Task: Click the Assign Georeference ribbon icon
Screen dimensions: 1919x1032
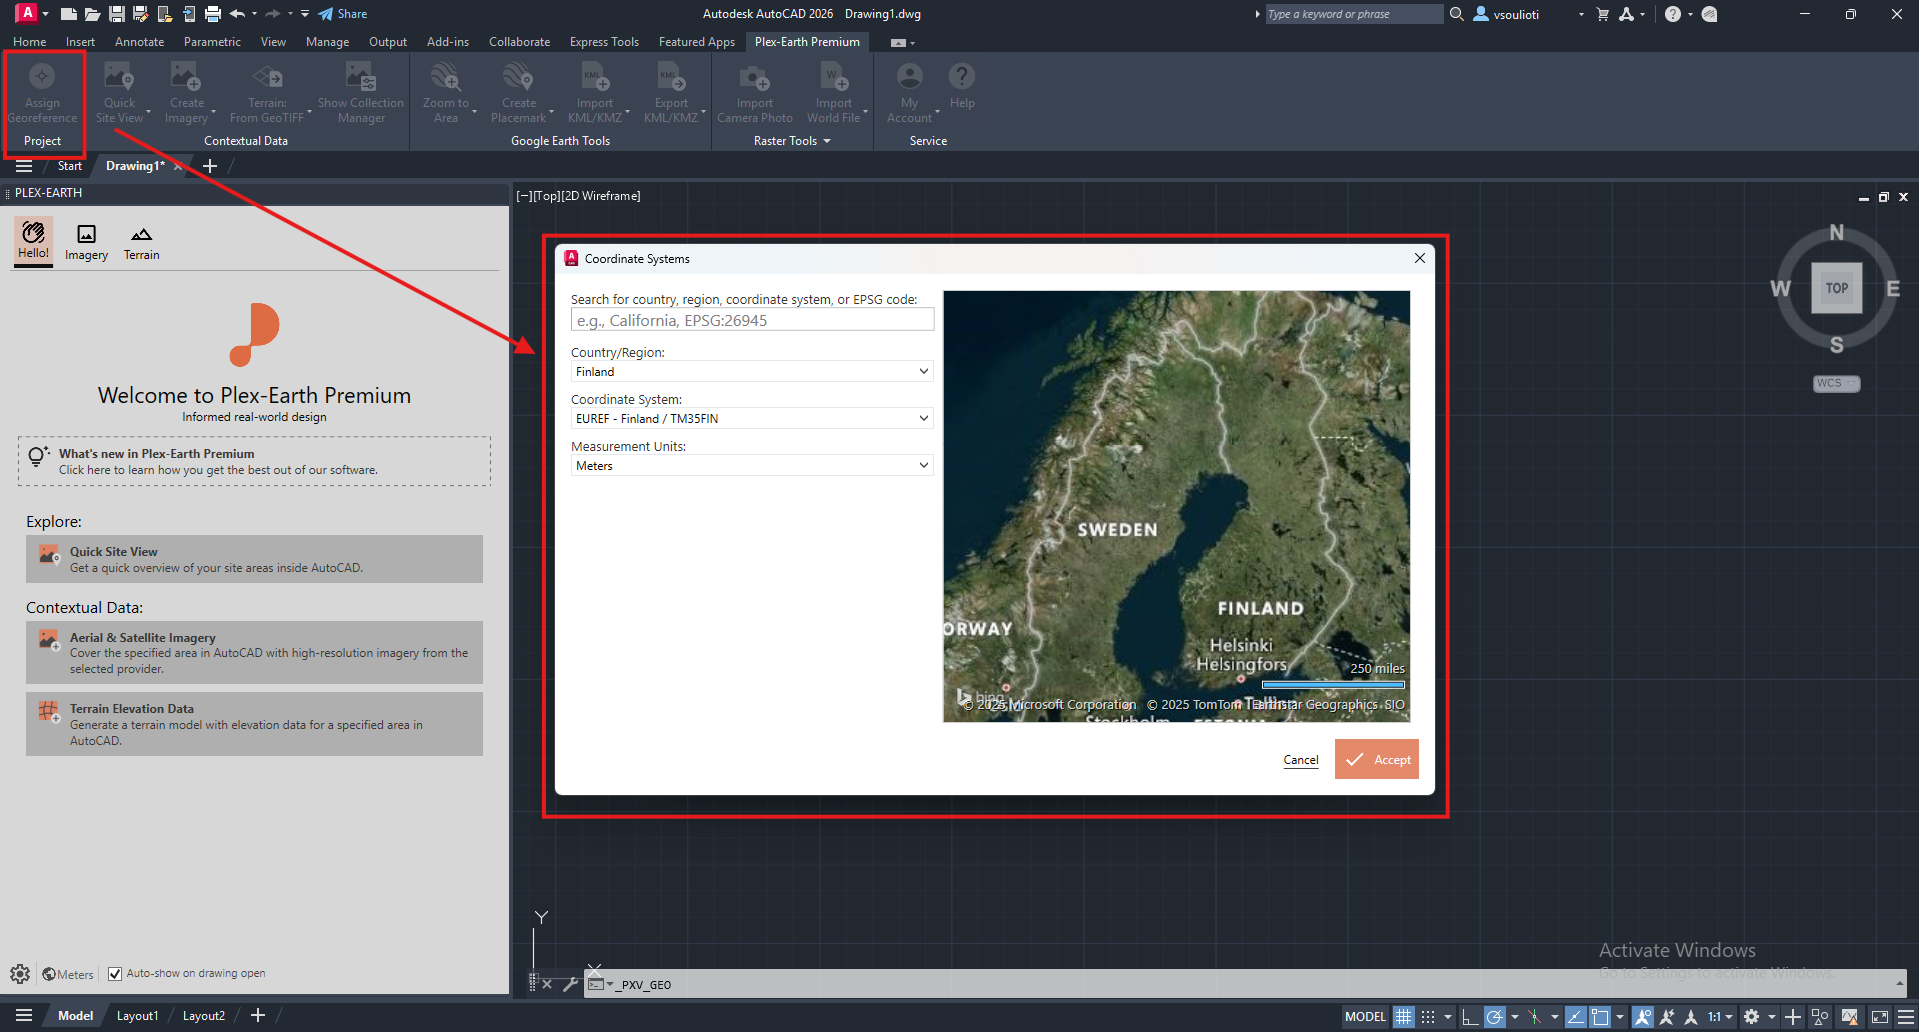Action: pos(42,94)
